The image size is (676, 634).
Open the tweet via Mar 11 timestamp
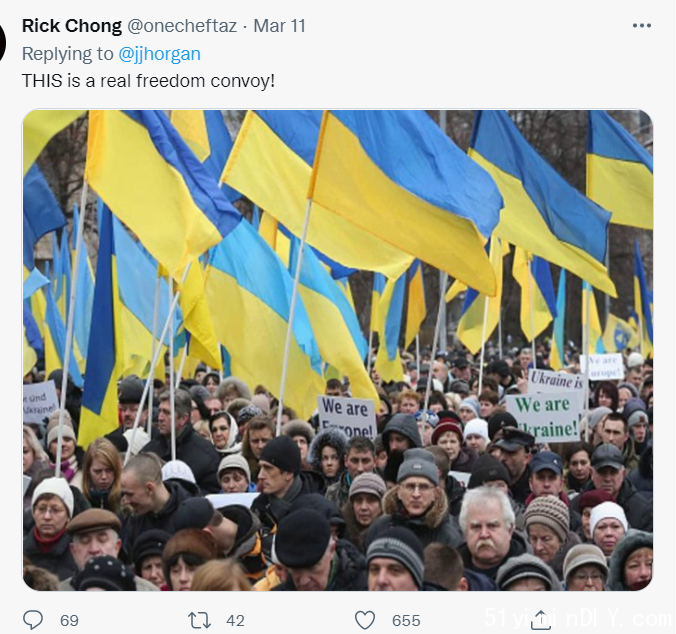(x=279, y=26)
